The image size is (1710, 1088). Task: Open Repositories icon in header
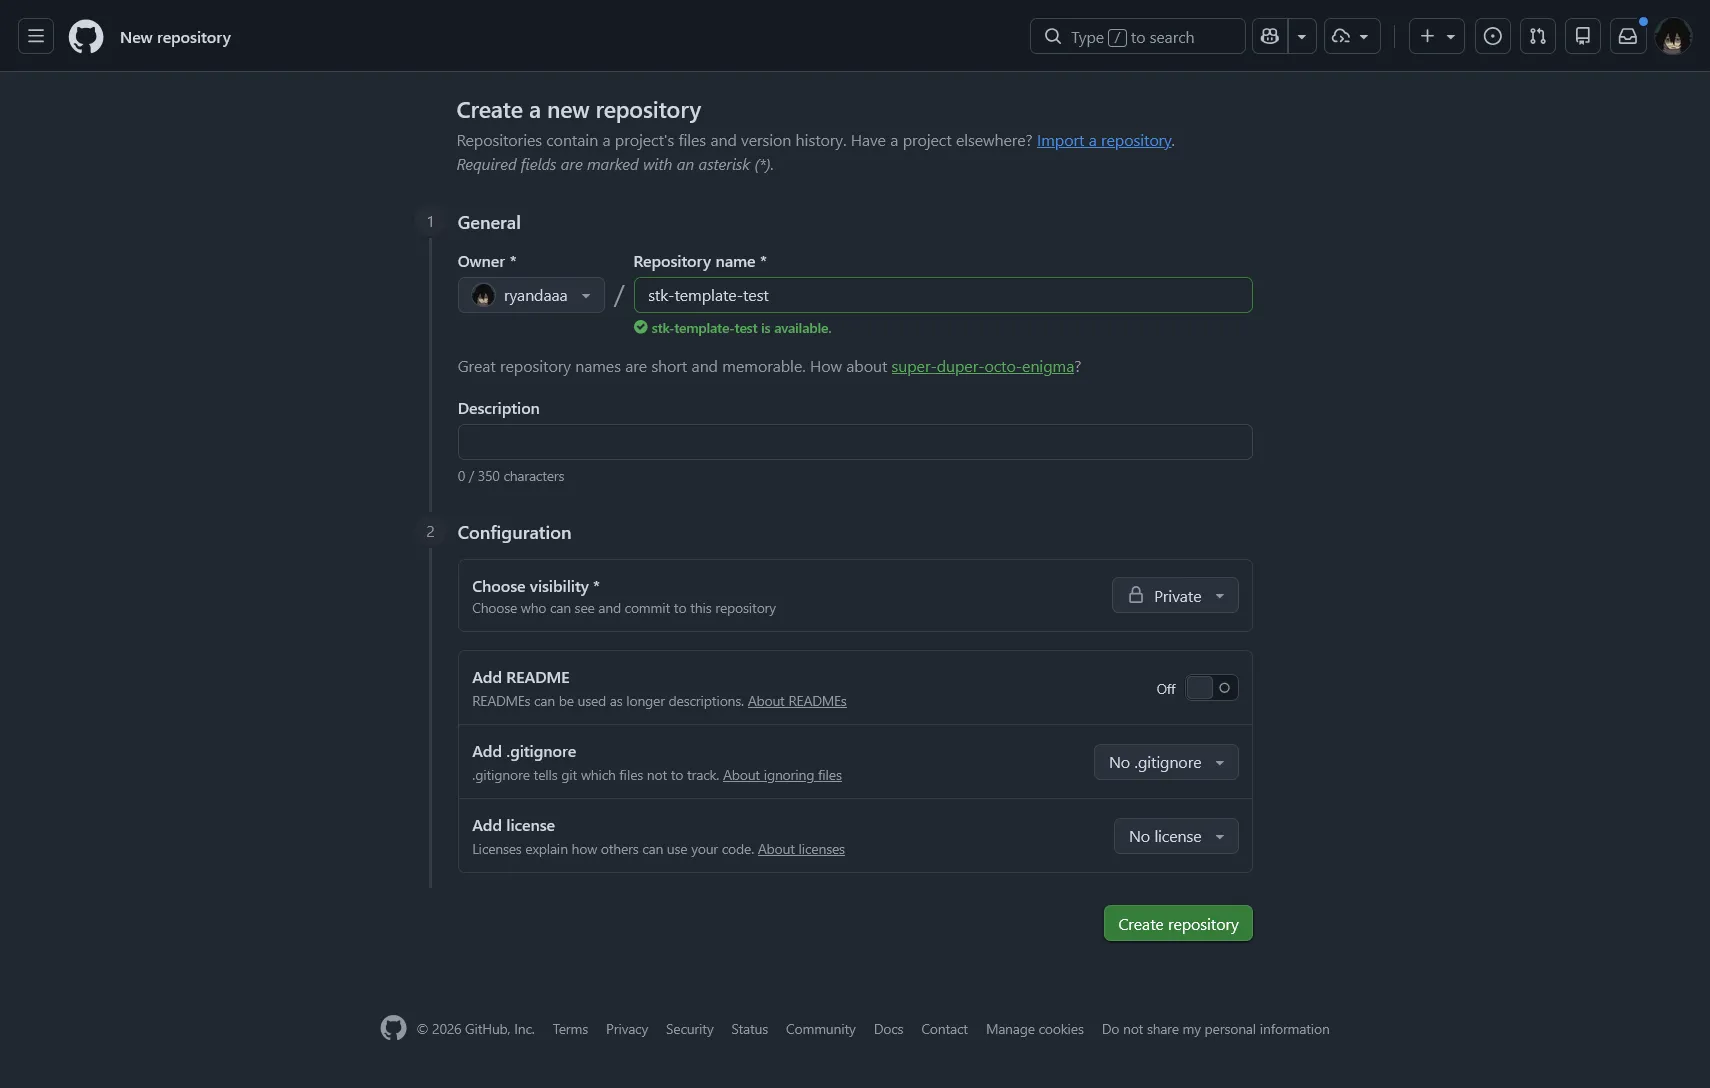[x=1583, y=37]
